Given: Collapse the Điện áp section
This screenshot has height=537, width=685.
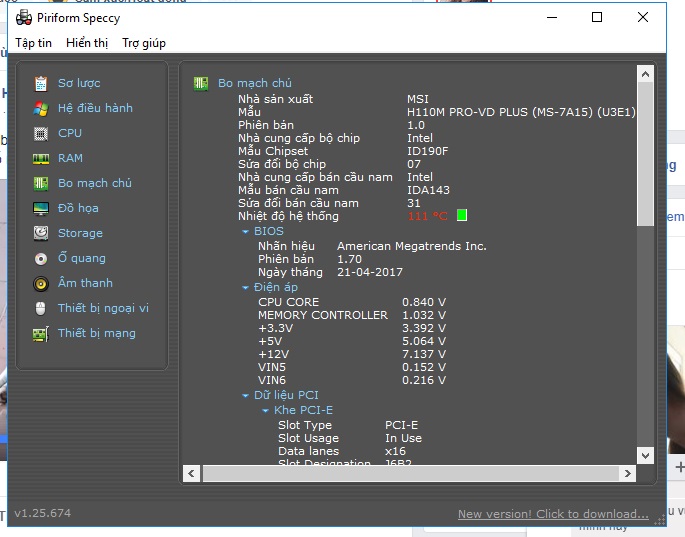Looking at the screenshot, I should [246, 288].
